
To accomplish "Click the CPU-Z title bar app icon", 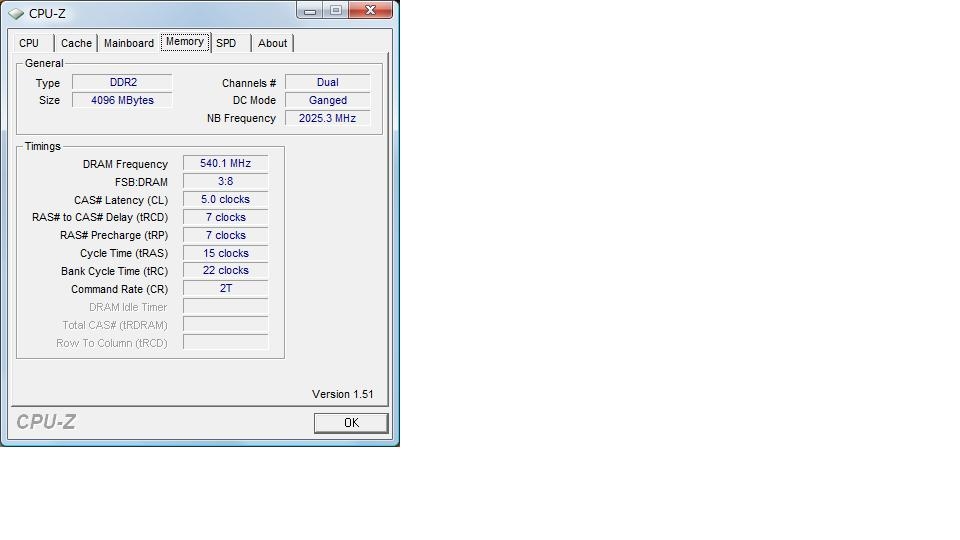I will click(x=16, y=13).
